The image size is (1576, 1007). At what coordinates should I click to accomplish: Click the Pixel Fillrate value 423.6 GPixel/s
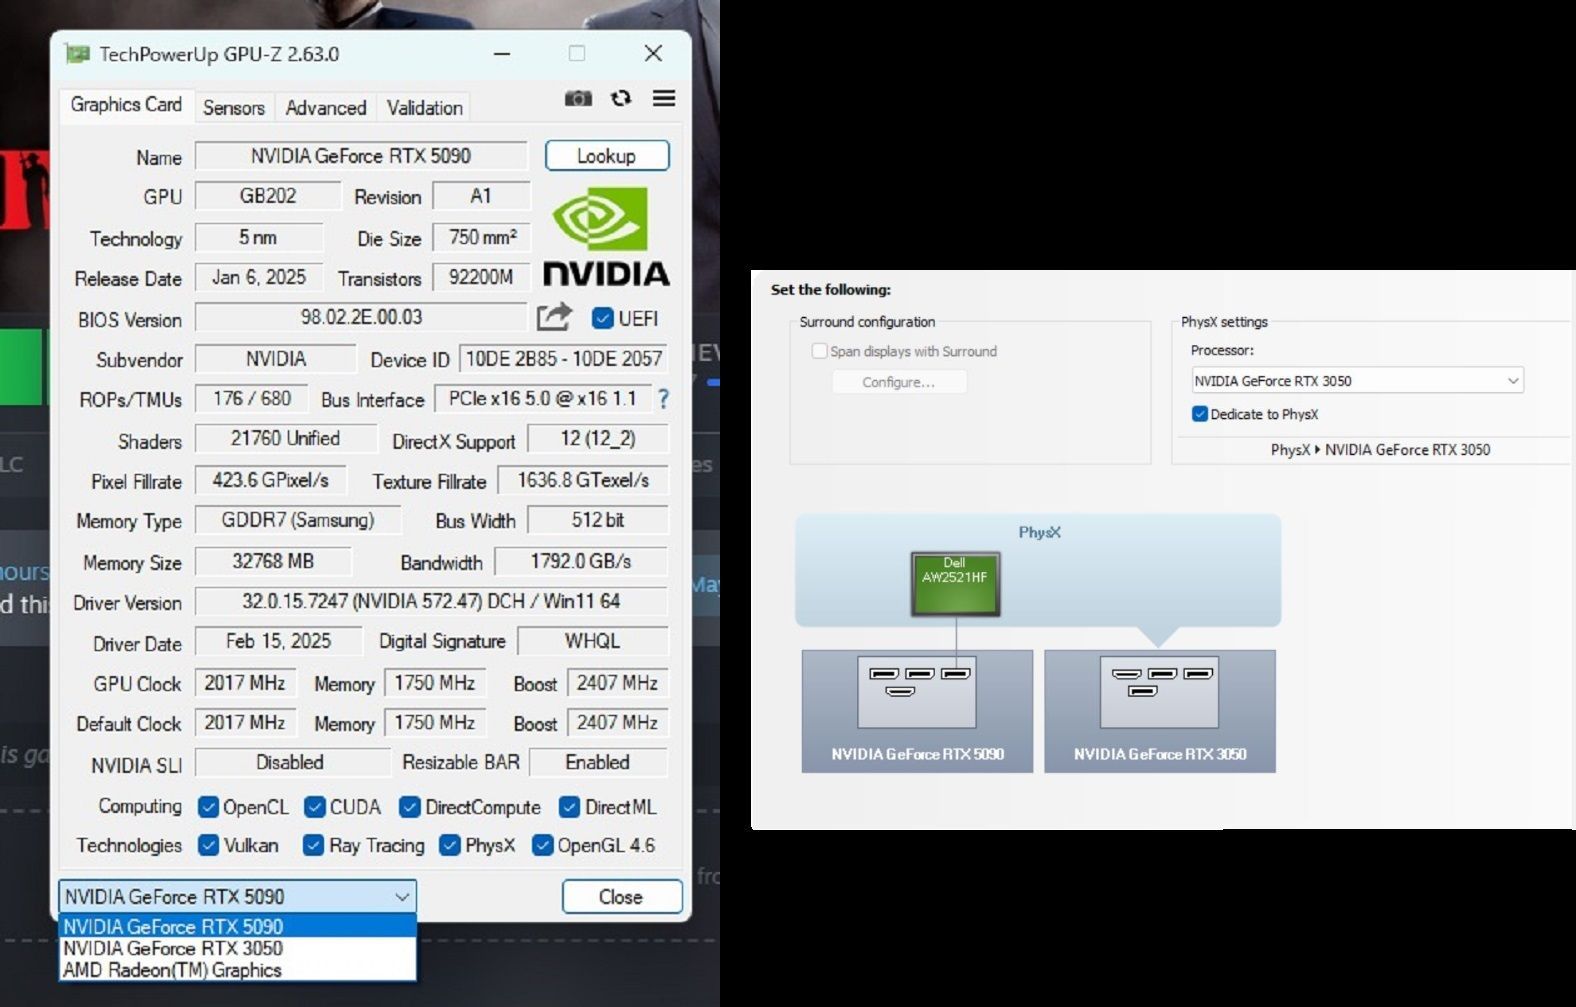click(270, 480)
